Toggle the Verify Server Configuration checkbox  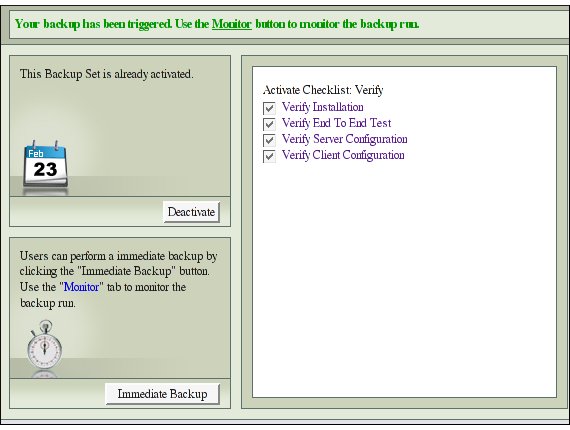pos(269,140)
